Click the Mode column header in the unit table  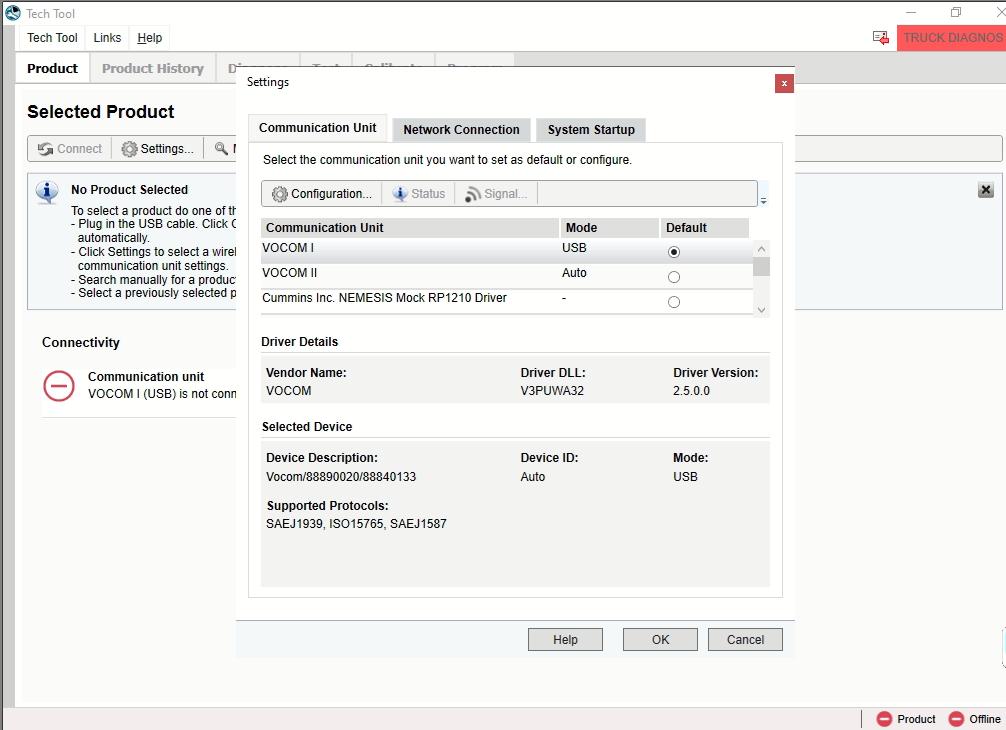(610, 228)
